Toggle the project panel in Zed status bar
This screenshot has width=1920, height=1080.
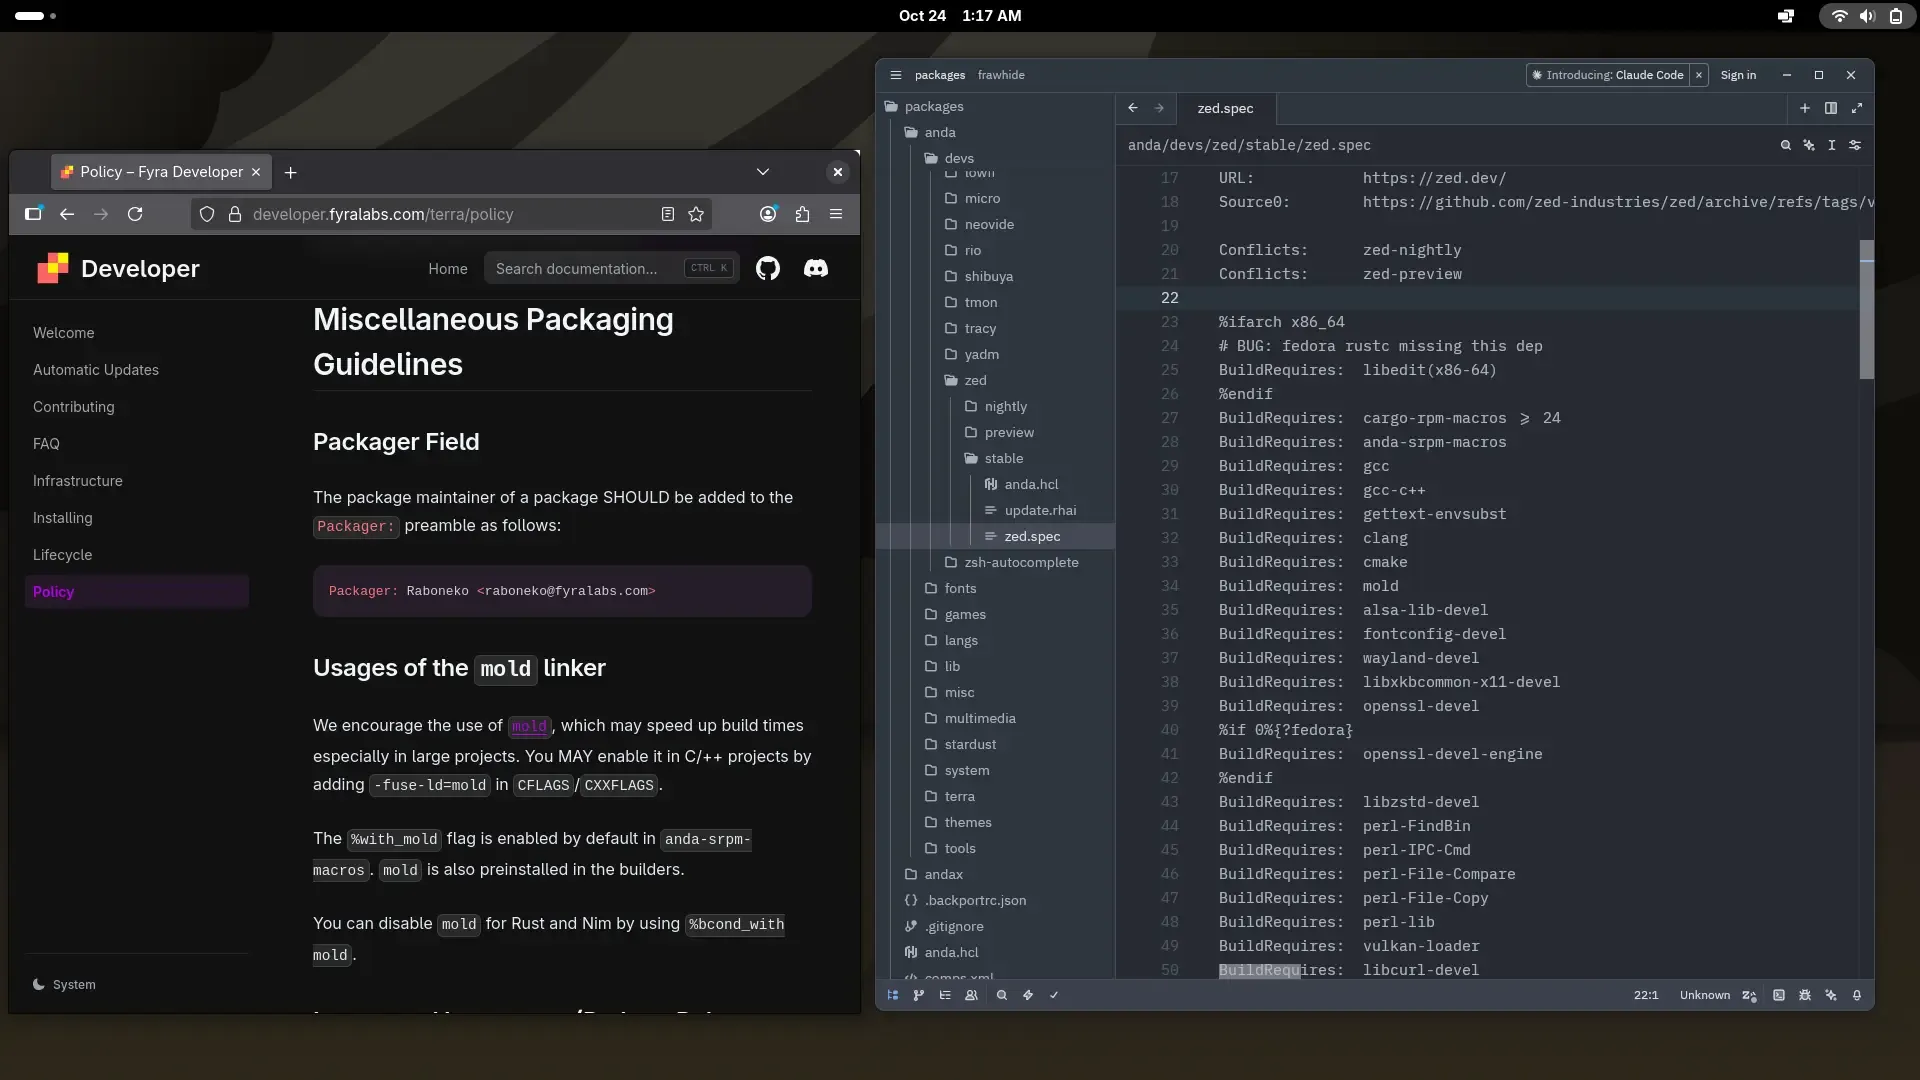(893, 995)
